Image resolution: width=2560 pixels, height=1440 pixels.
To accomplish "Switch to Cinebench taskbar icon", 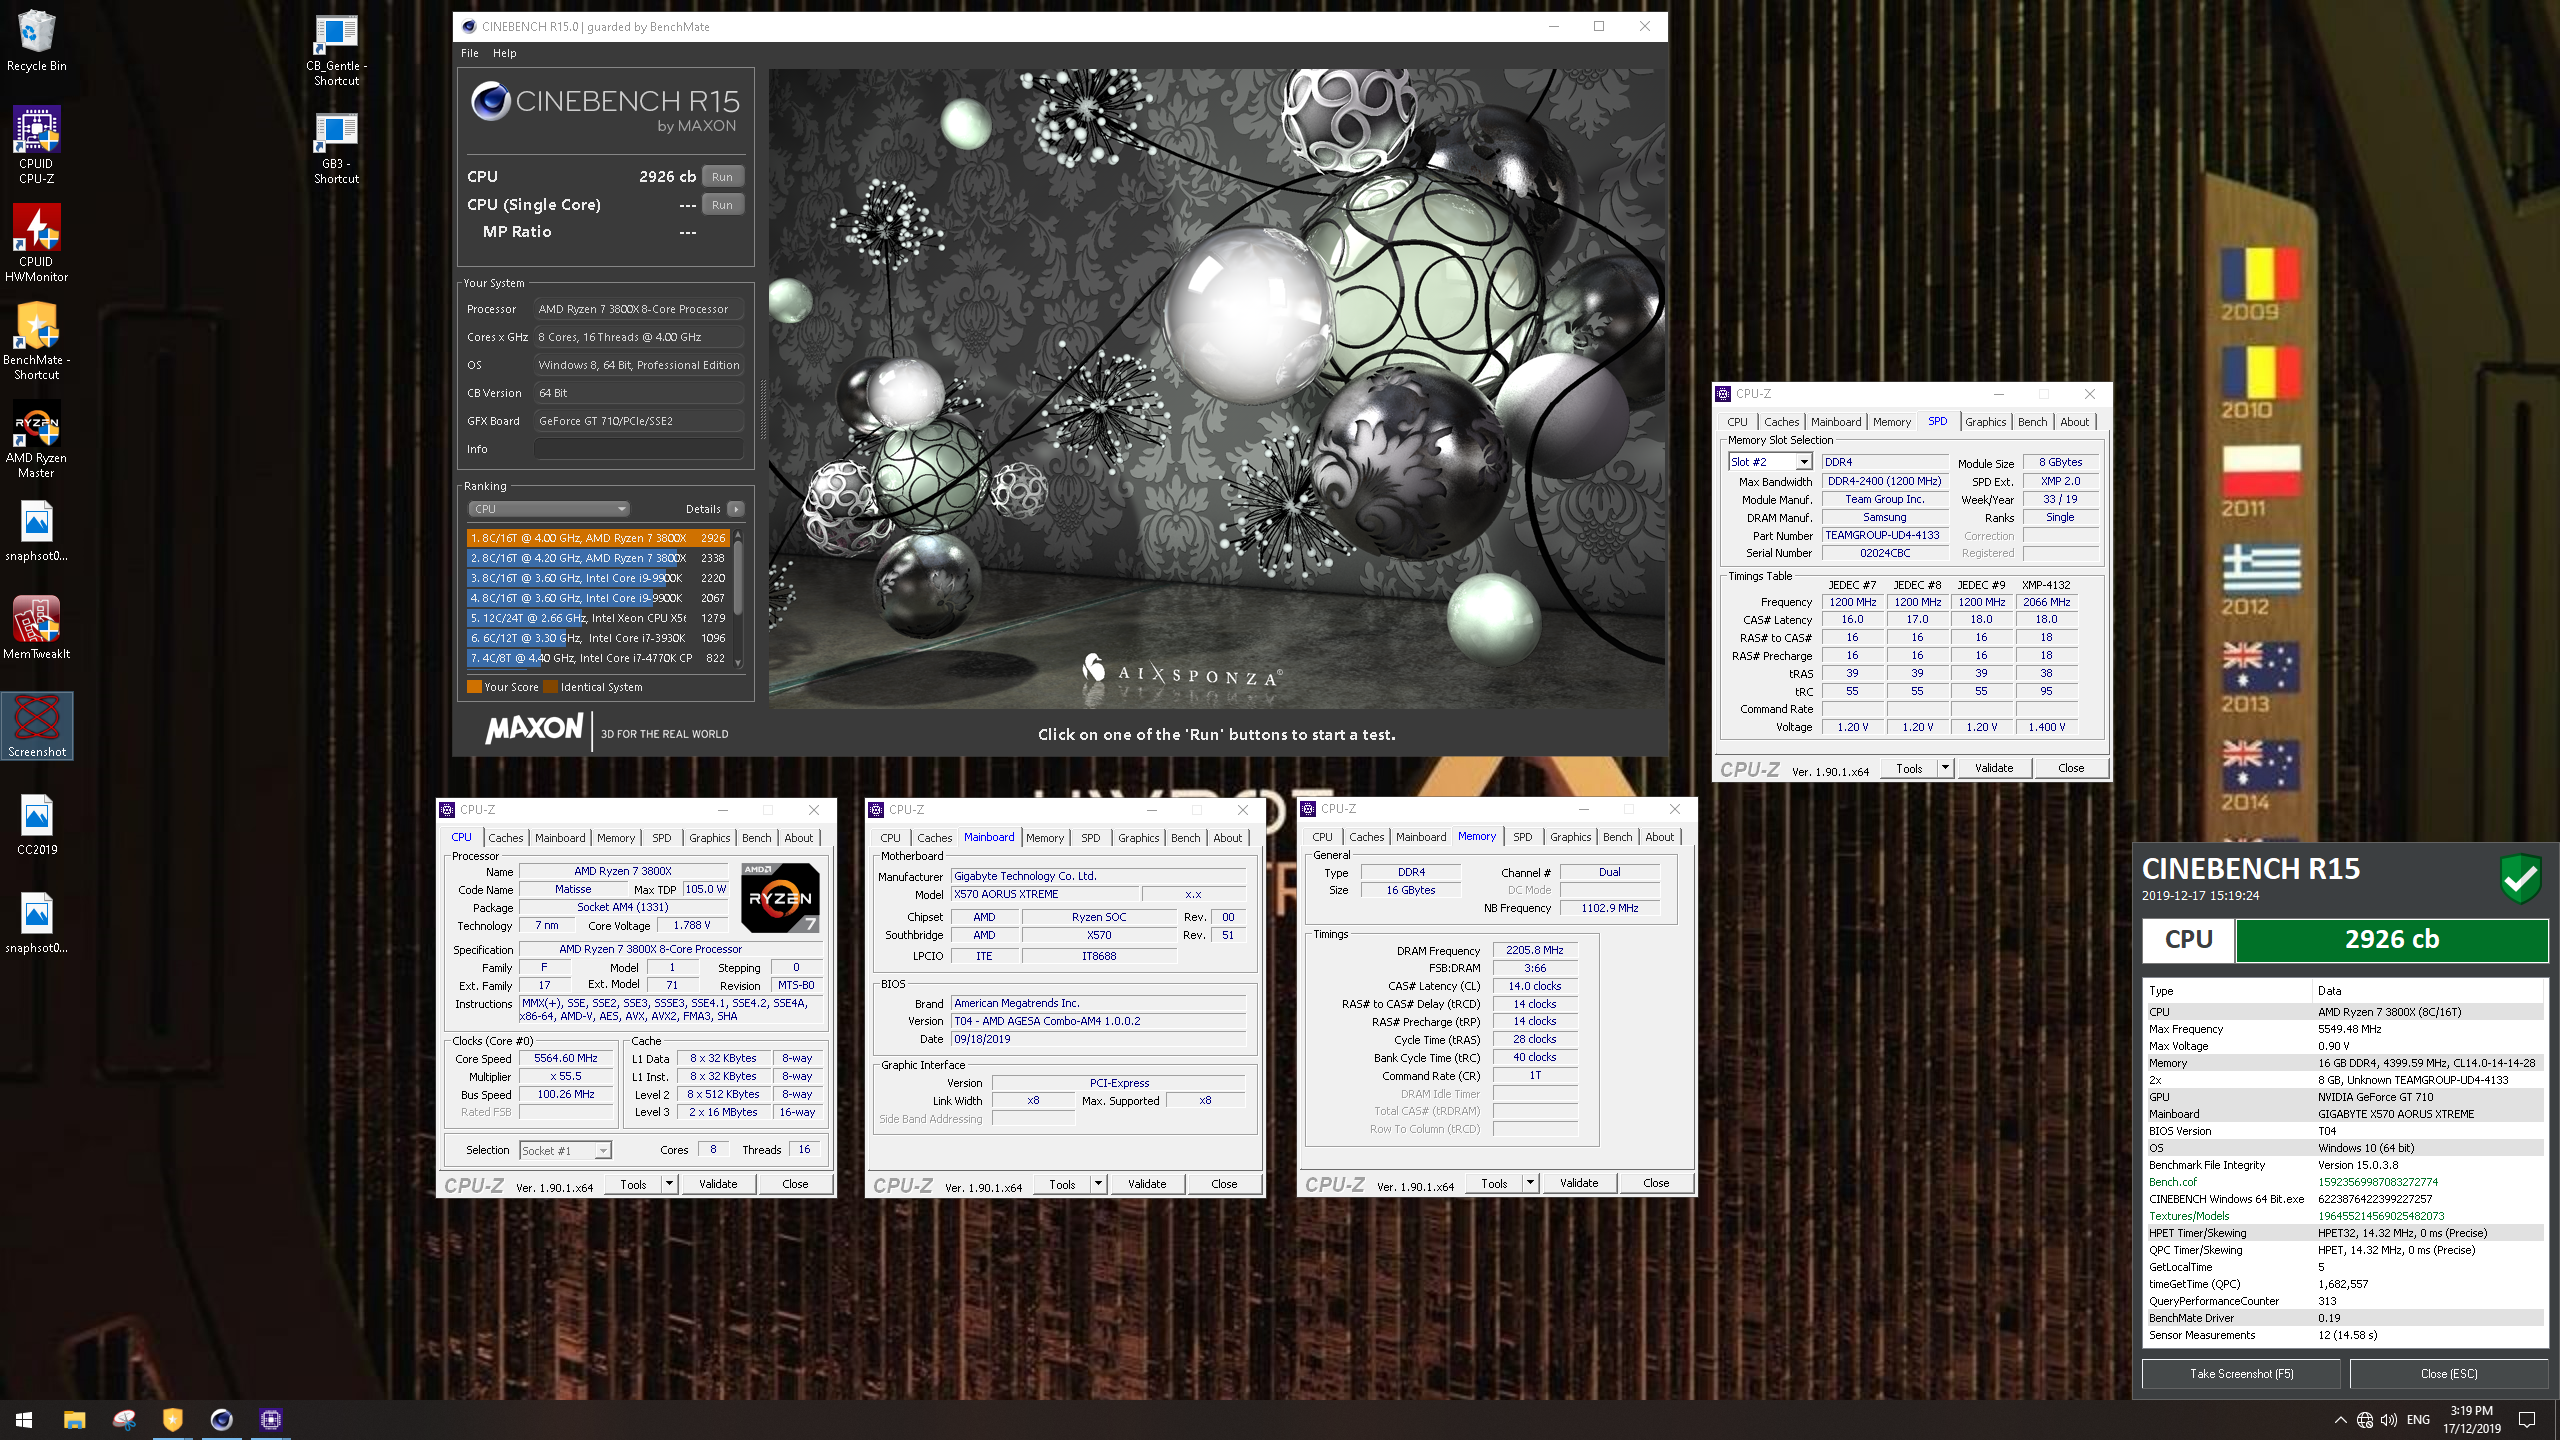I will (x=221, y=1419).
